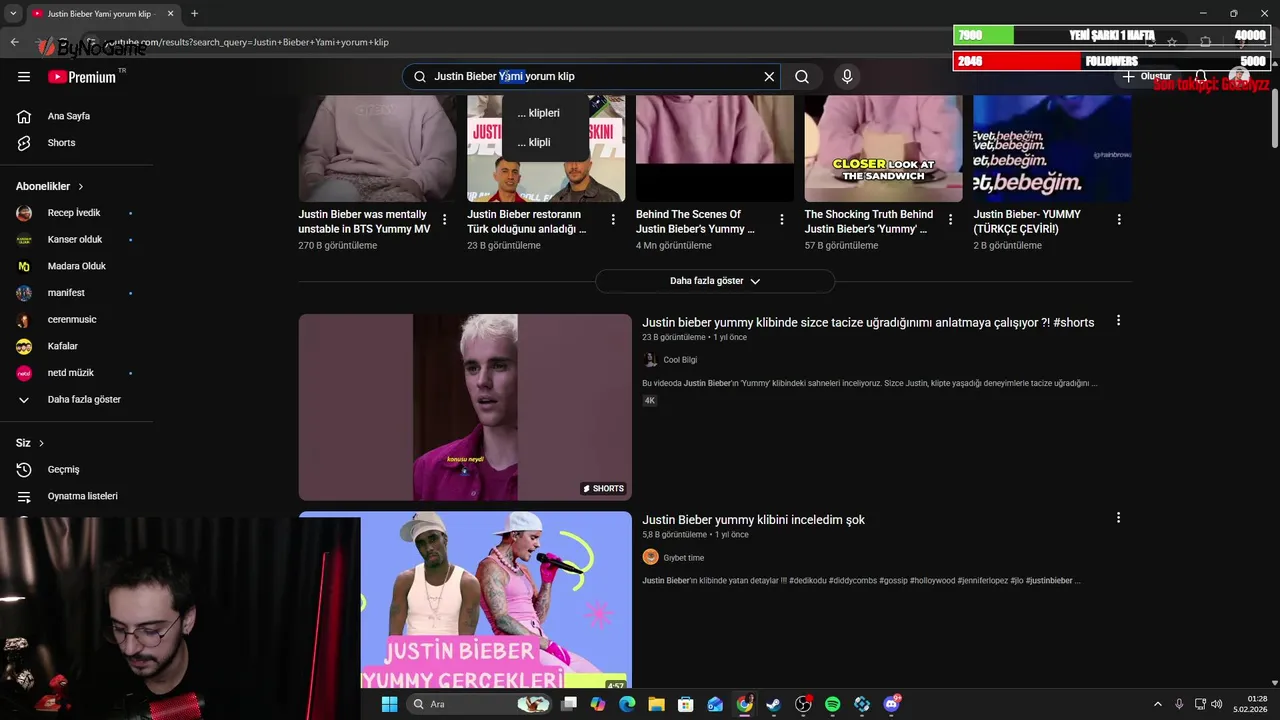
Task: Open volume control in system tray
Action: [1217, 704]
